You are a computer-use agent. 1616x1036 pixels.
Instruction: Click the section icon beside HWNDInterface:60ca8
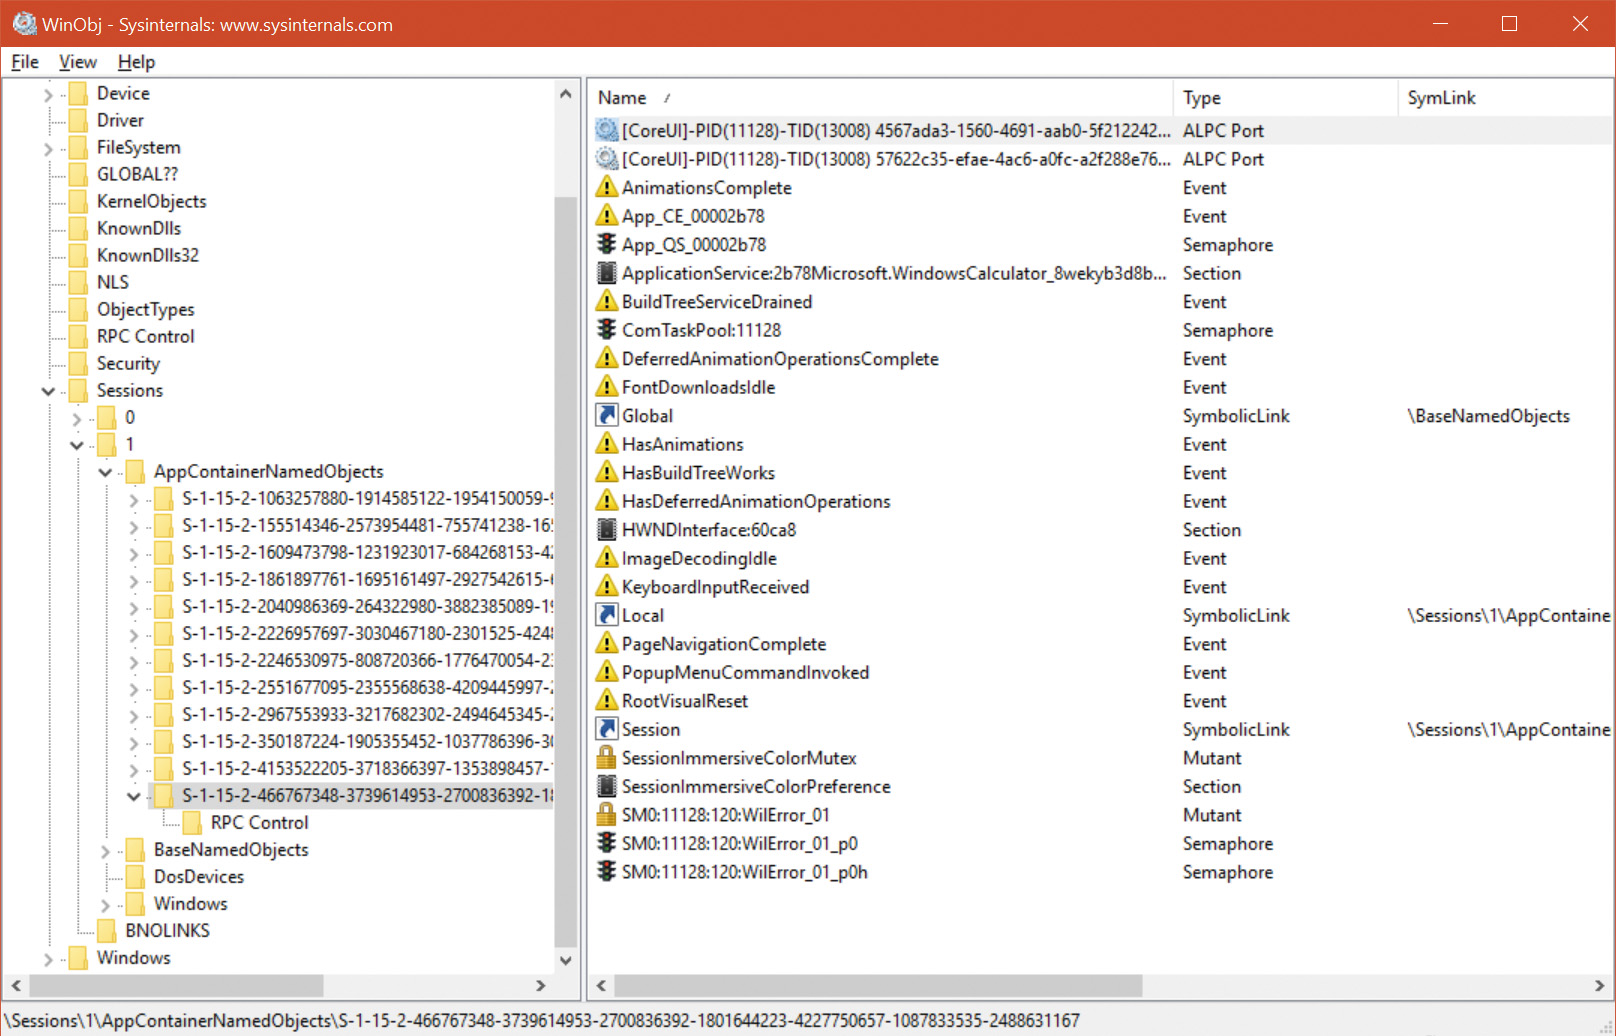pos(606,530)
